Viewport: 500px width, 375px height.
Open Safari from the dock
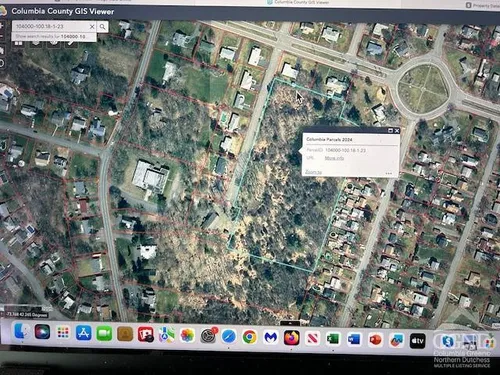[229, 336]
